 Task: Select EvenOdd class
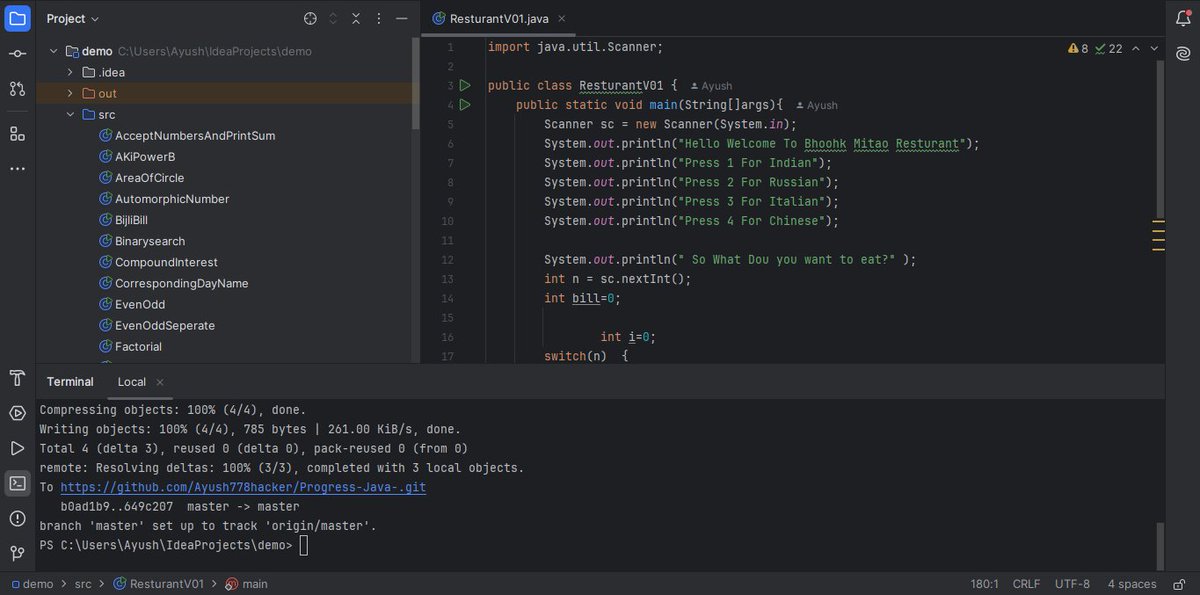tap(131, 304)
